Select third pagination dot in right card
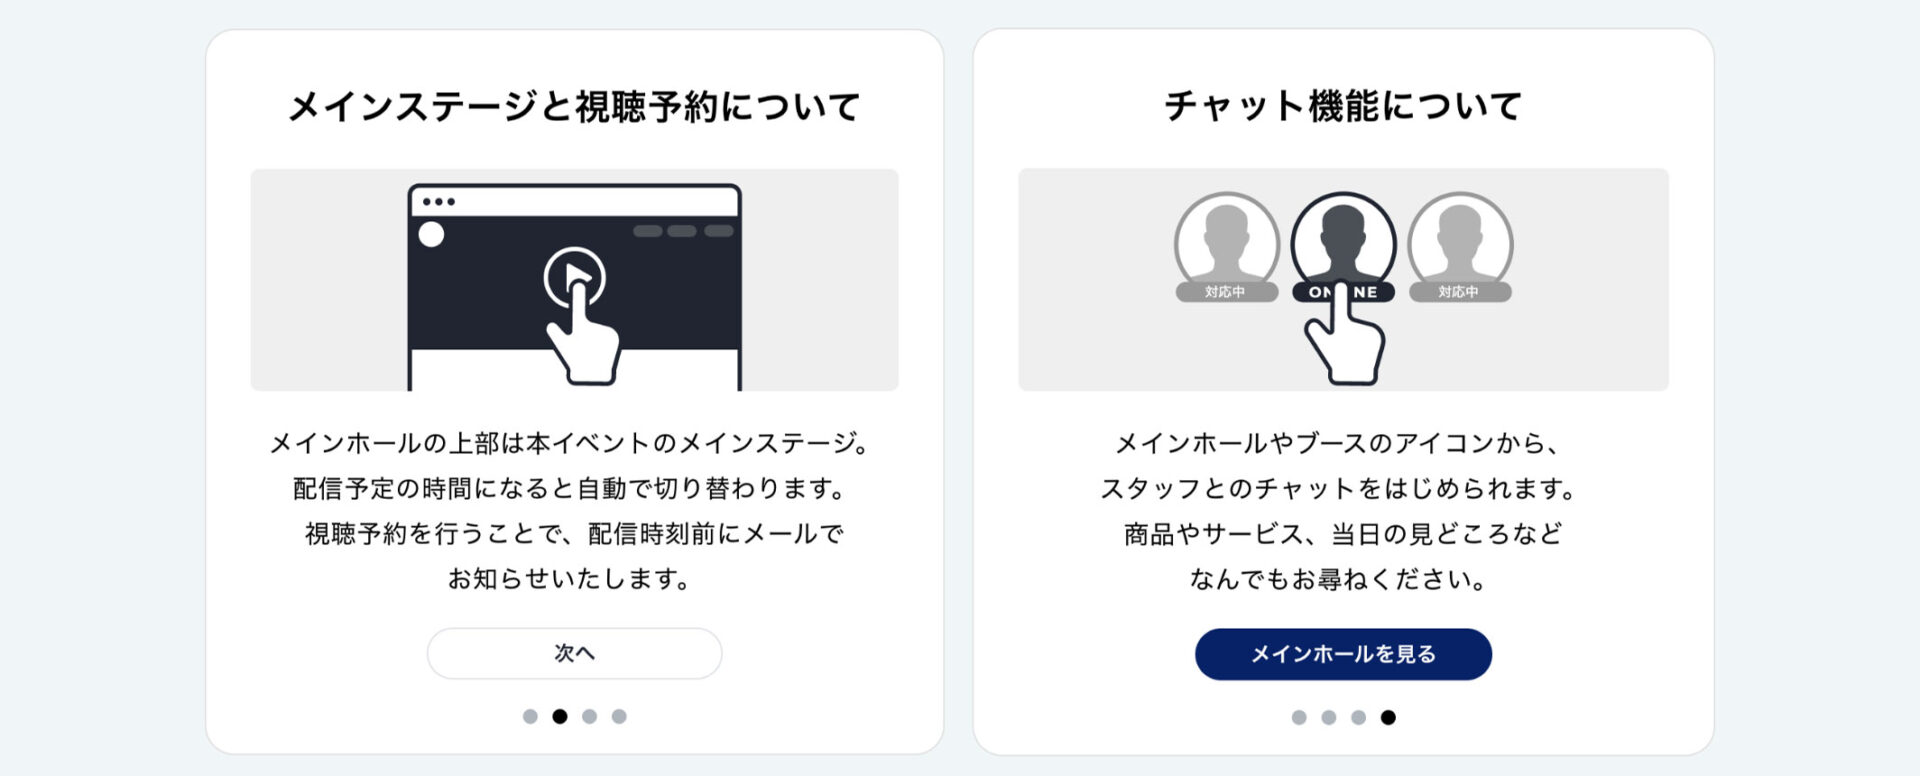This screenshot has width=1920, height=776. 1358,717
